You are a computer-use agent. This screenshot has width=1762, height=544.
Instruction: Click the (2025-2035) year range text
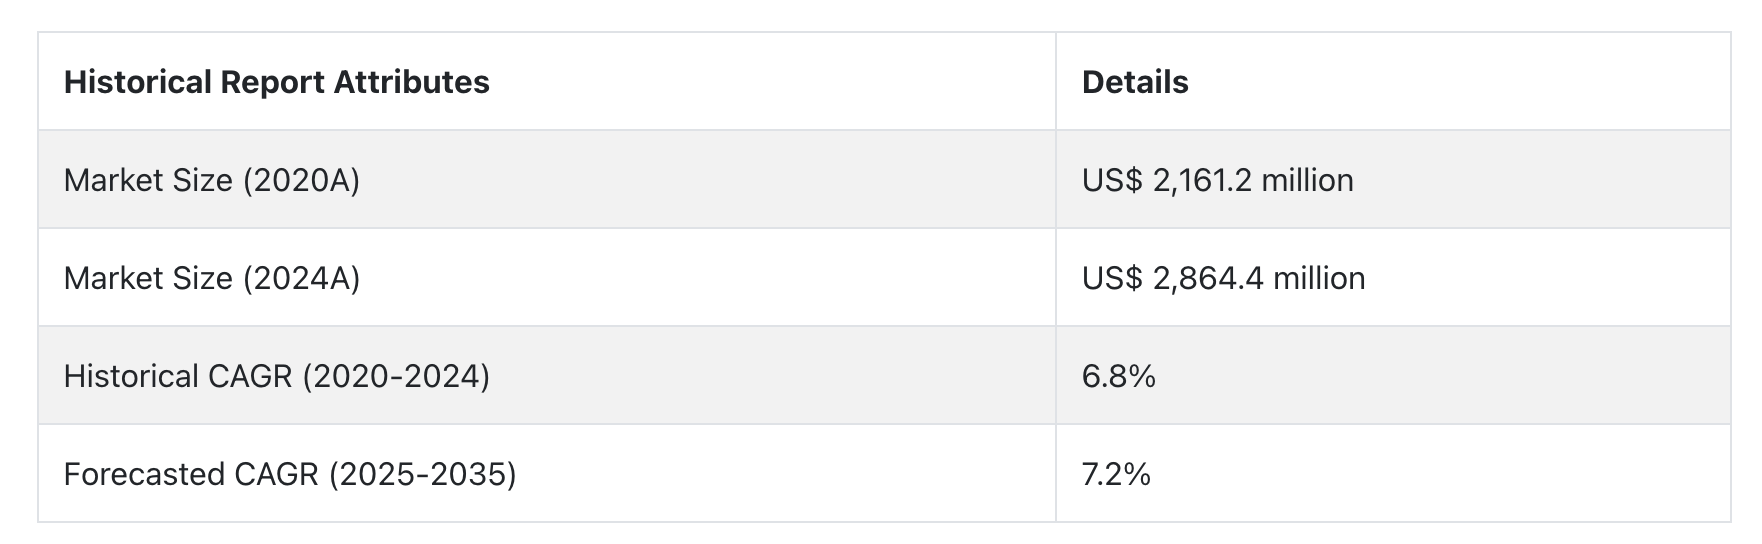click(422, 474)
